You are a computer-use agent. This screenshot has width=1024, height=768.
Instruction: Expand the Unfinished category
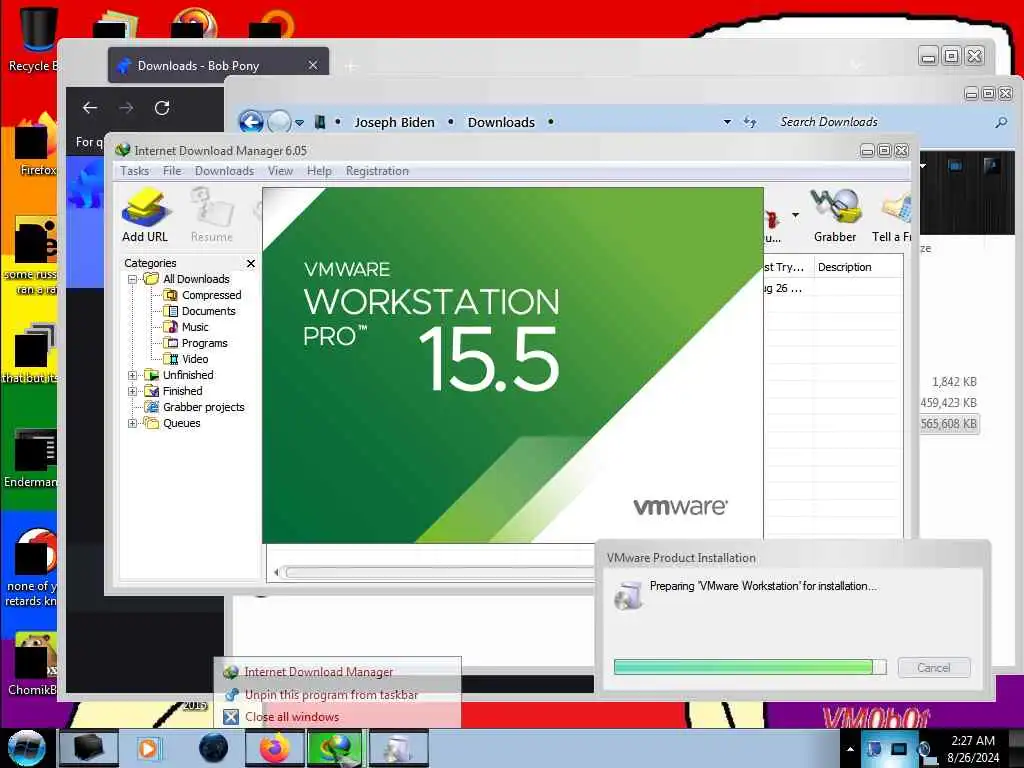point(132,376)
